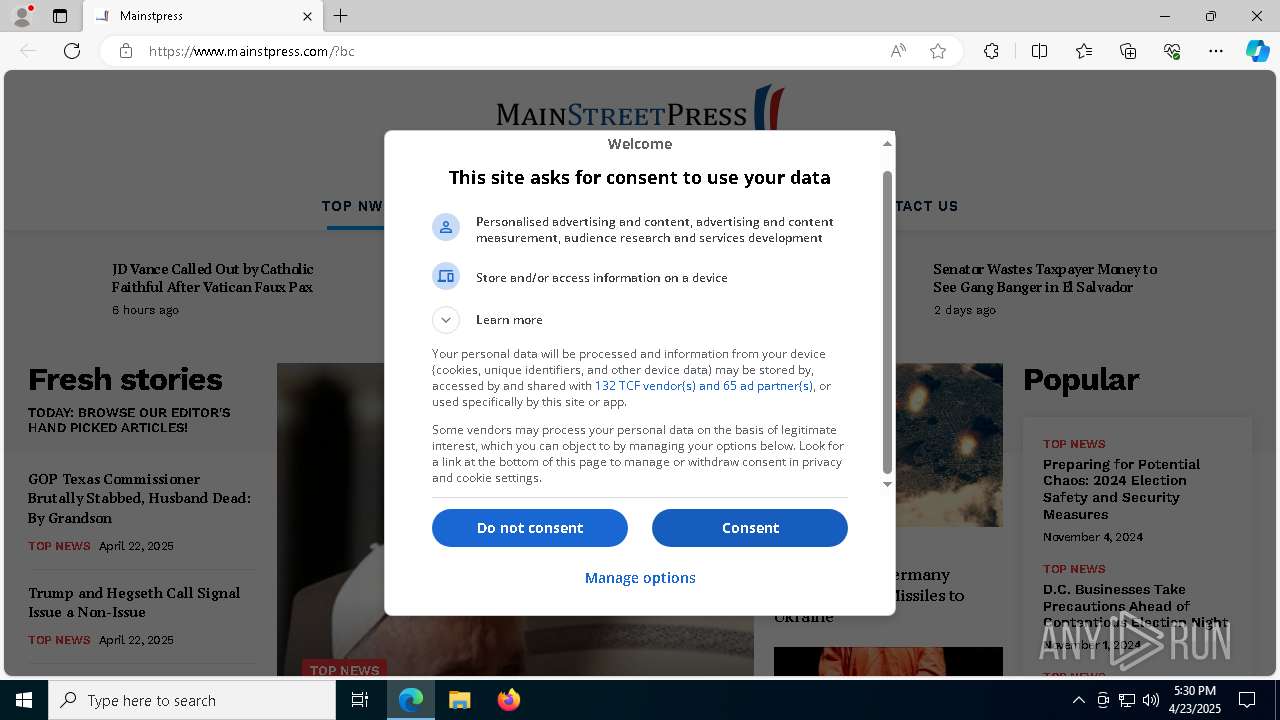Open Trump and Hegseth Signal article
The height and width of the screenshot is (720, 1280).
click(x=134, y=602)
